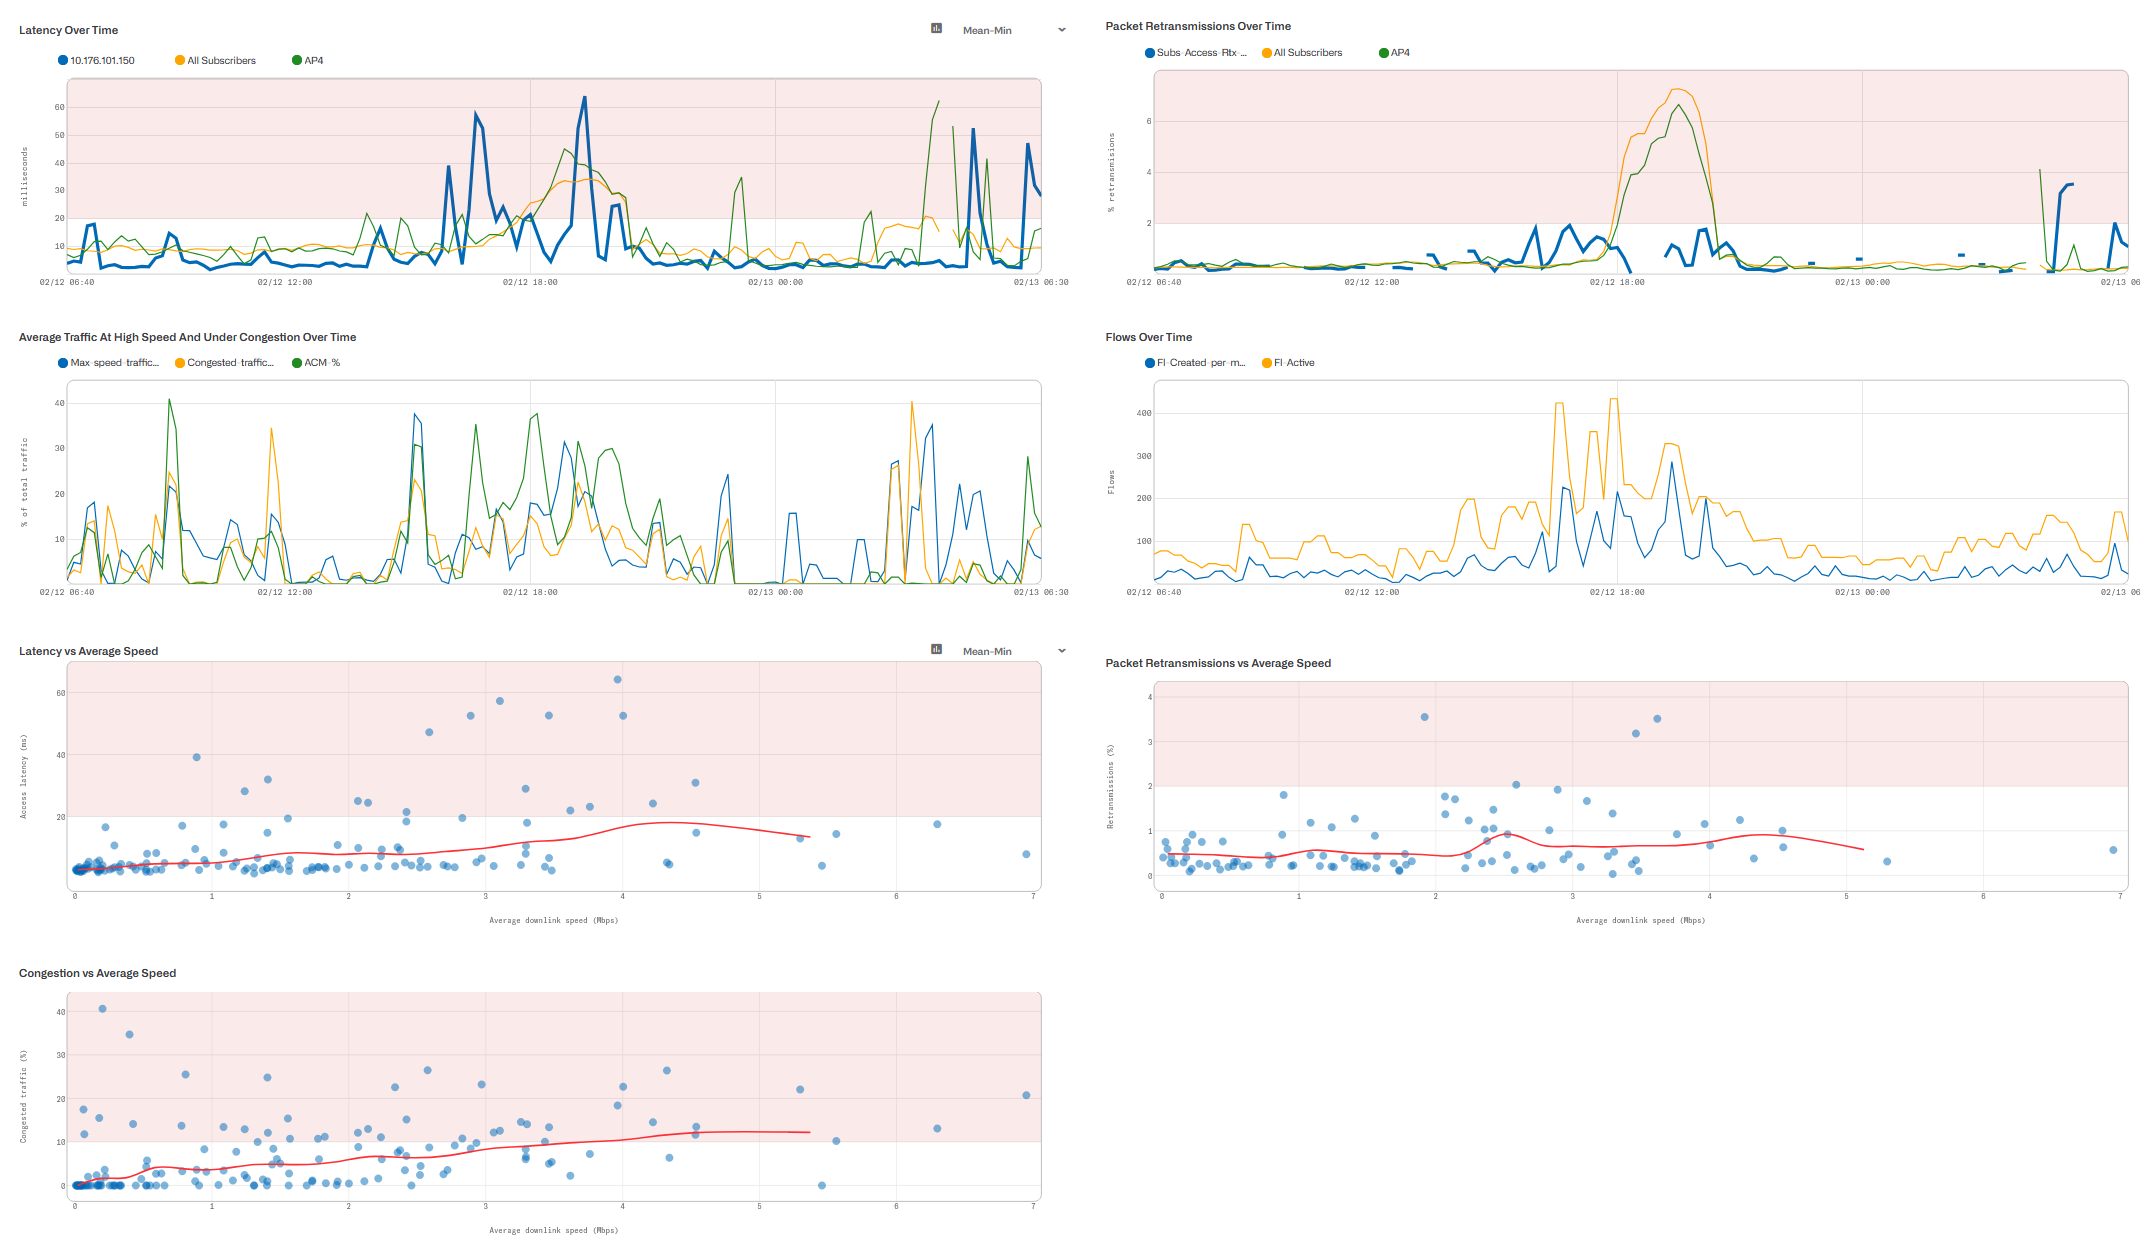The image size is (2141, 1244).
Task: Toggle Congested traffic legend item
Action: tap(230, 363)
